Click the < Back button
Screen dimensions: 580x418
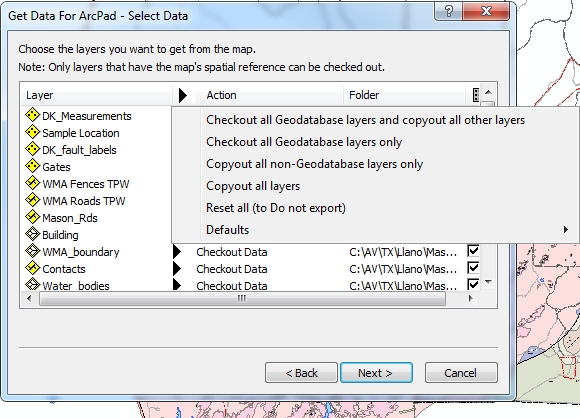(x=301, y=373)
